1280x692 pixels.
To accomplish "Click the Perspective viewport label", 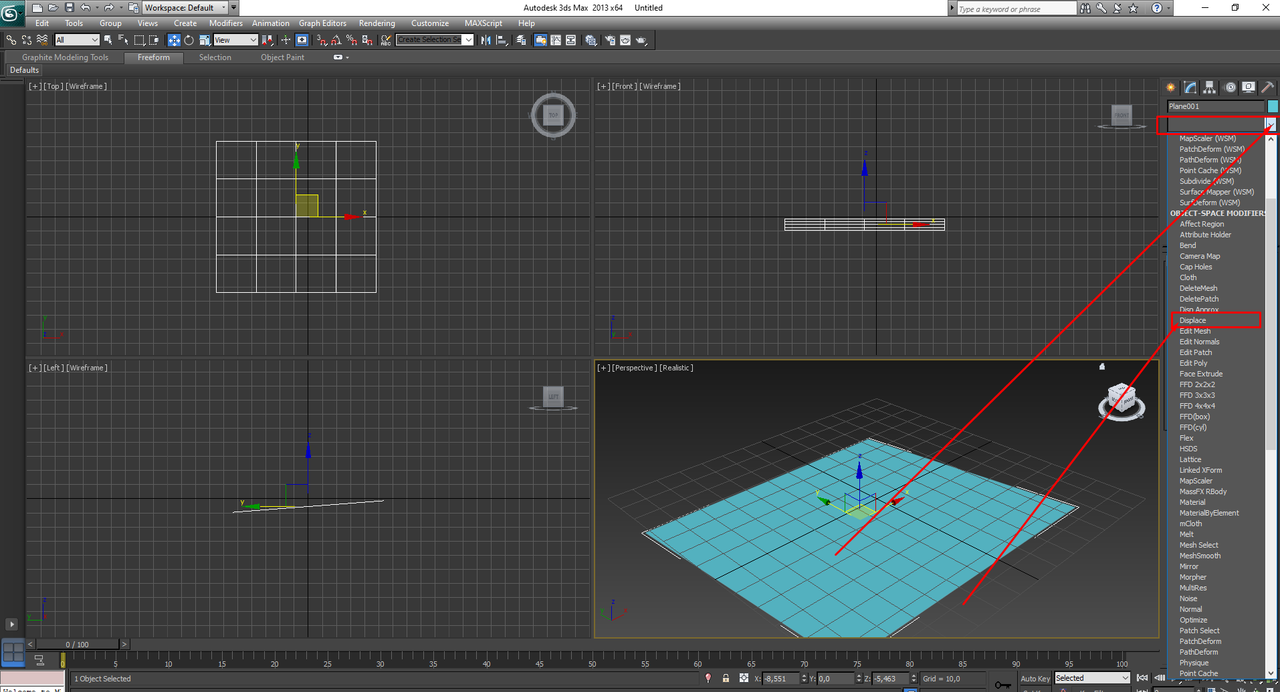I will click(636, 368).
